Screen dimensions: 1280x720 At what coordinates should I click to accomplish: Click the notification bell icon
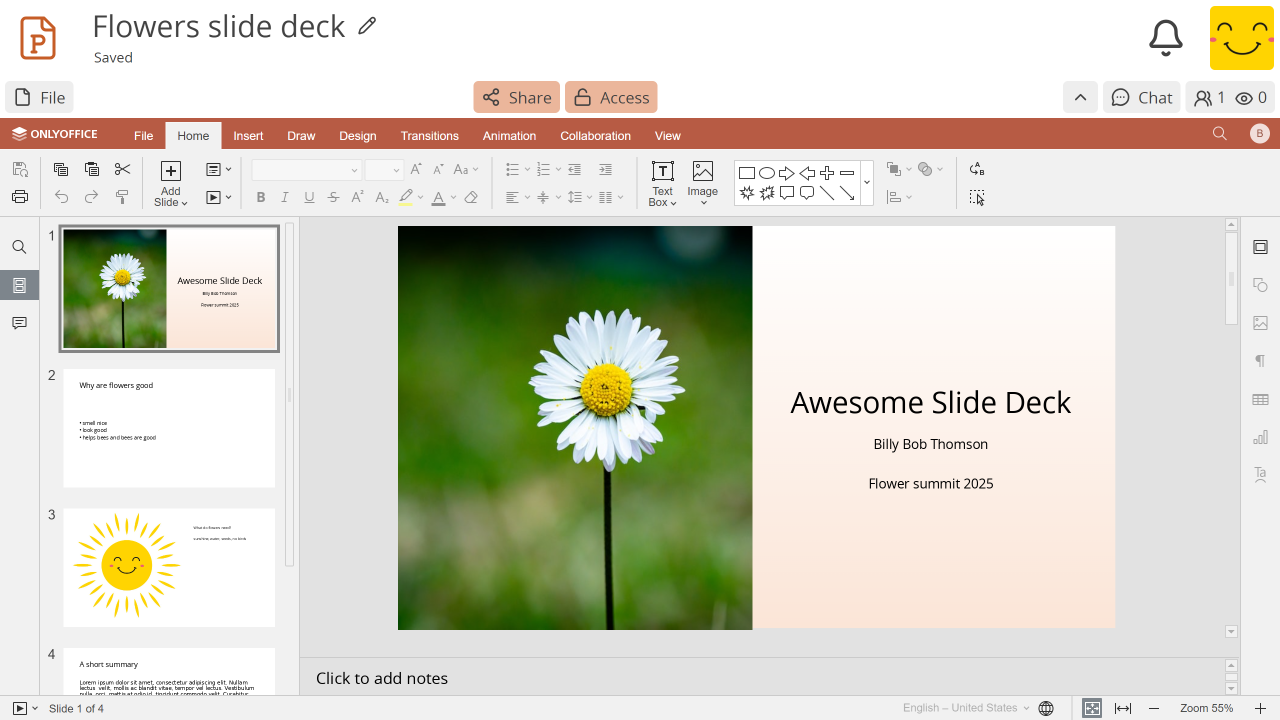point(1165,38)
